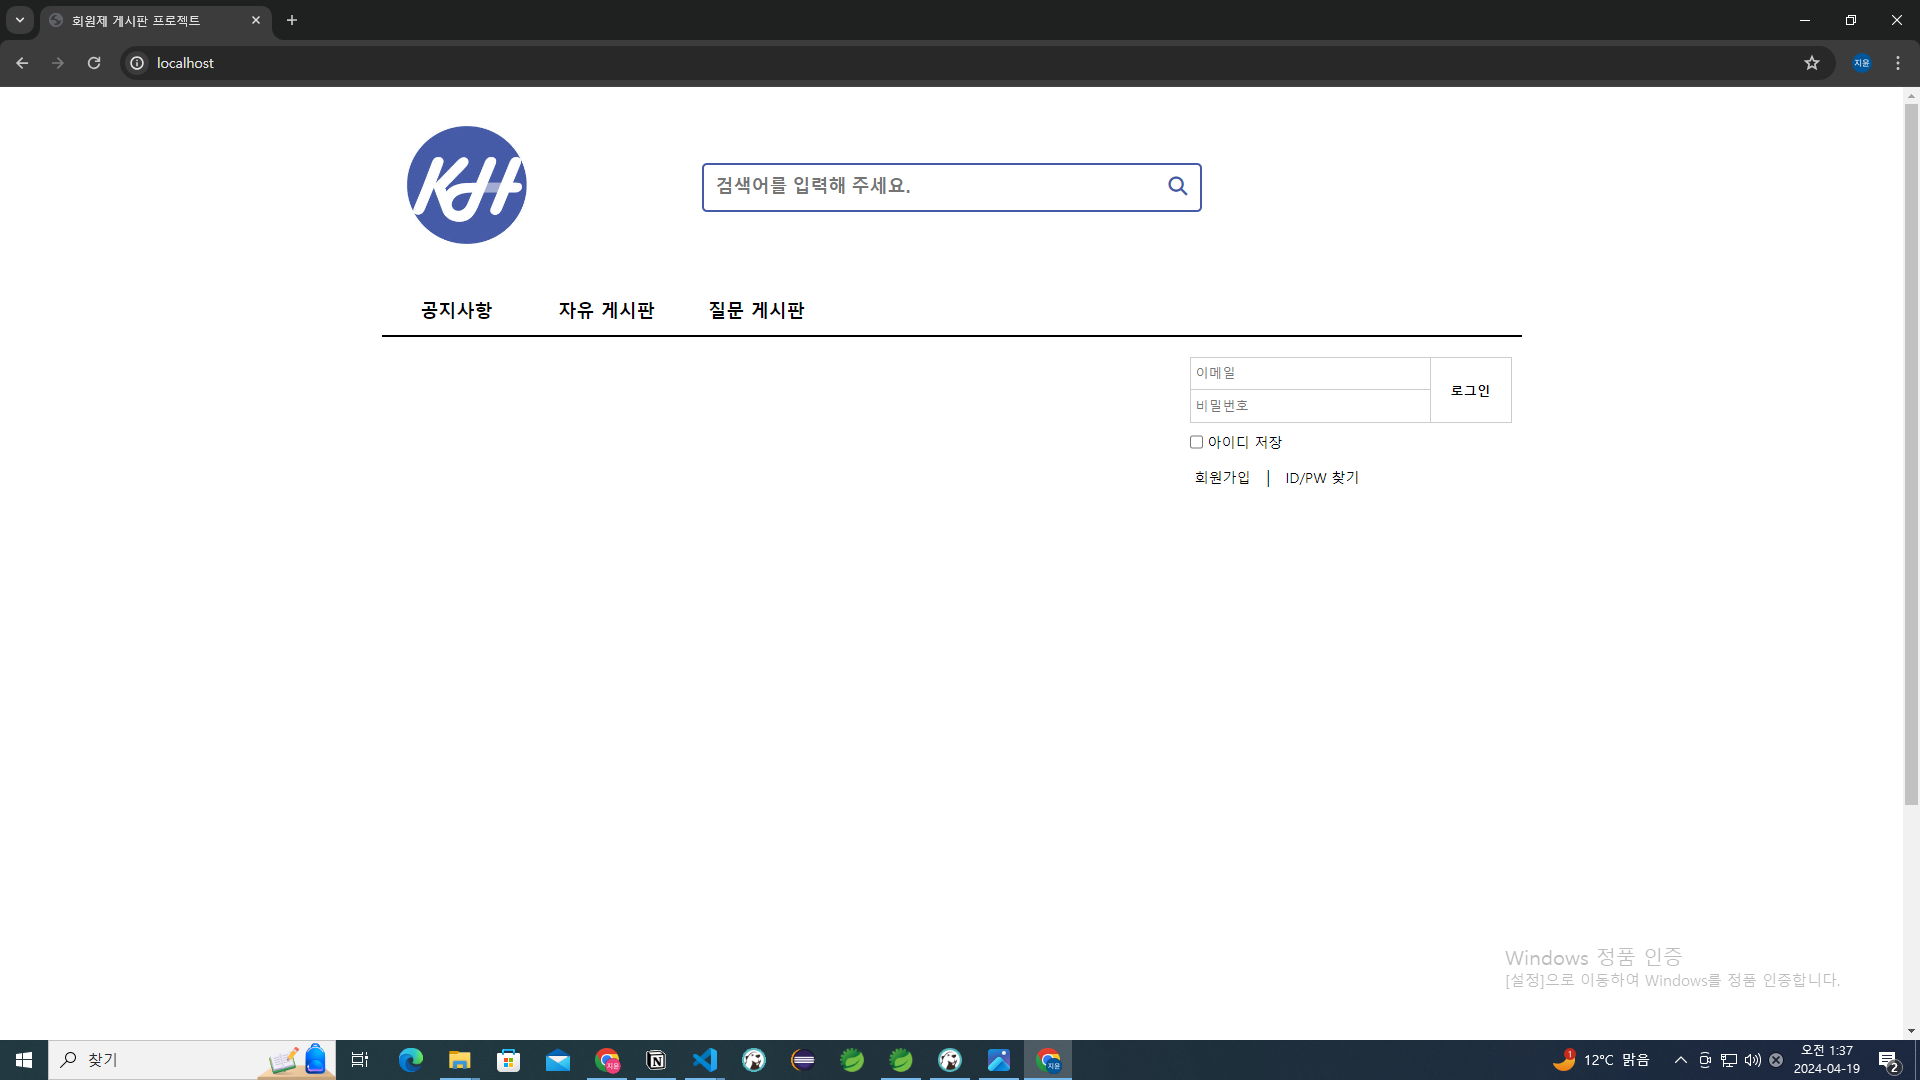Click the 회원가입 link

1222,478
